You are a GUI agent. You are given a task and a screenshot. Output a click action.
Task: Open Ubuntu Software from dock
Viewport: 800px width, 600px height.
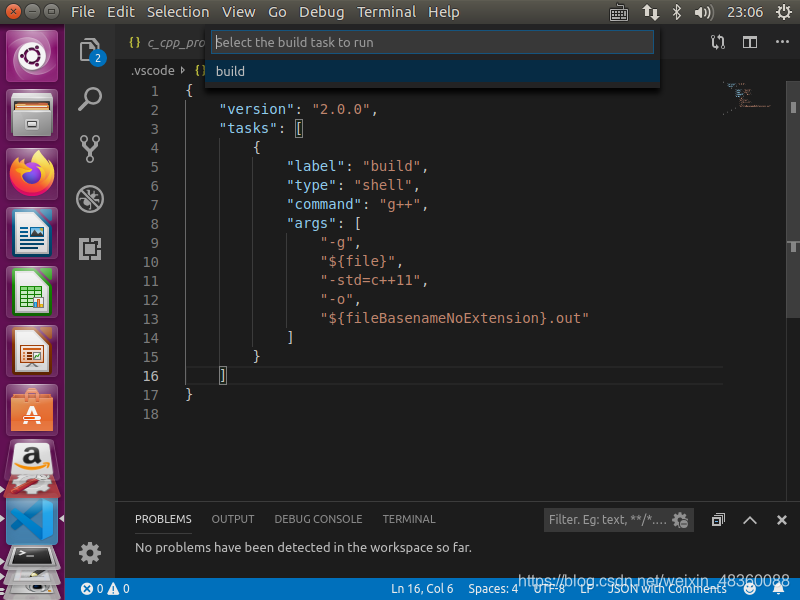tap(32, 410)
